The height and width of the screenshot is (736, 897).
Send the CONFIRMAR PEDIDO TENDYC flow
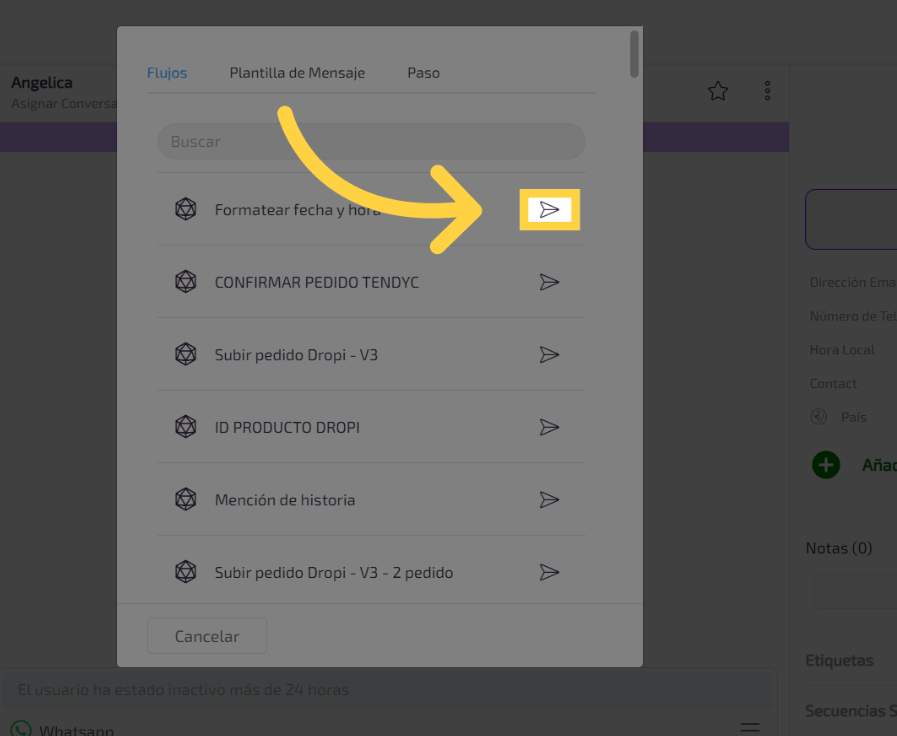click(549, 282)
